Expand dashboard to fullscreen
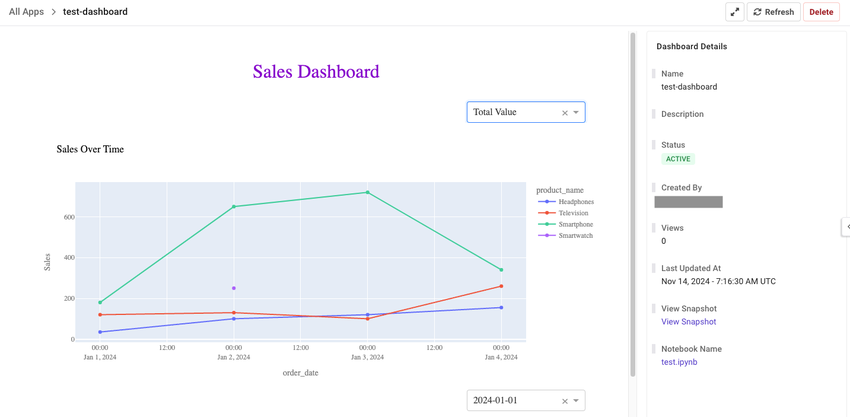This screenshot has width=850, height=417. [x=735, y=12]
